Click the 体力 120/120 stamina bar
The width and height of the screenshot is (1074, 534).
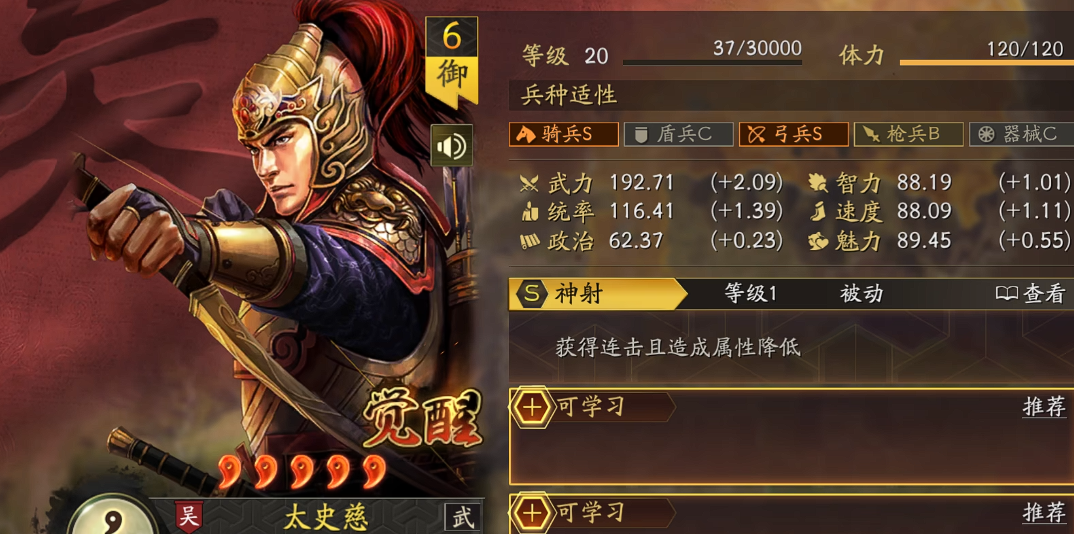coord(986,62)
